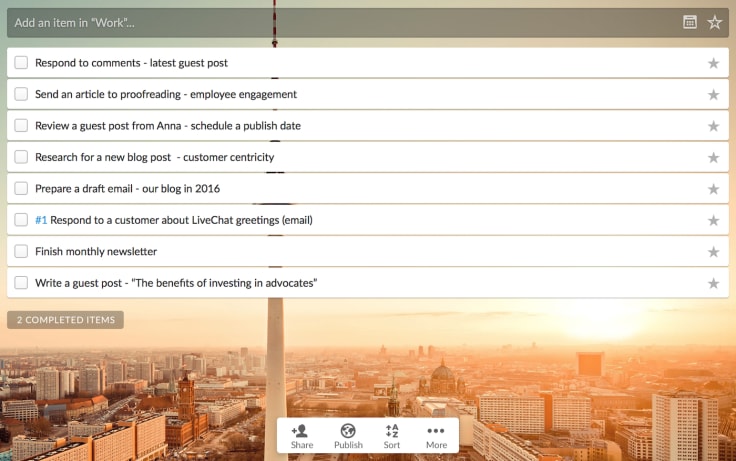Complete 'Review a guest post from Anna'
The image size is (736, 461).
point(21,125)
